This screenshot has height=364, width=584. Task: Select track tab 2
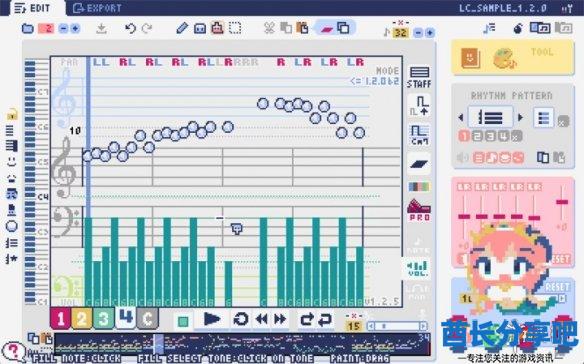click(82, 319)
